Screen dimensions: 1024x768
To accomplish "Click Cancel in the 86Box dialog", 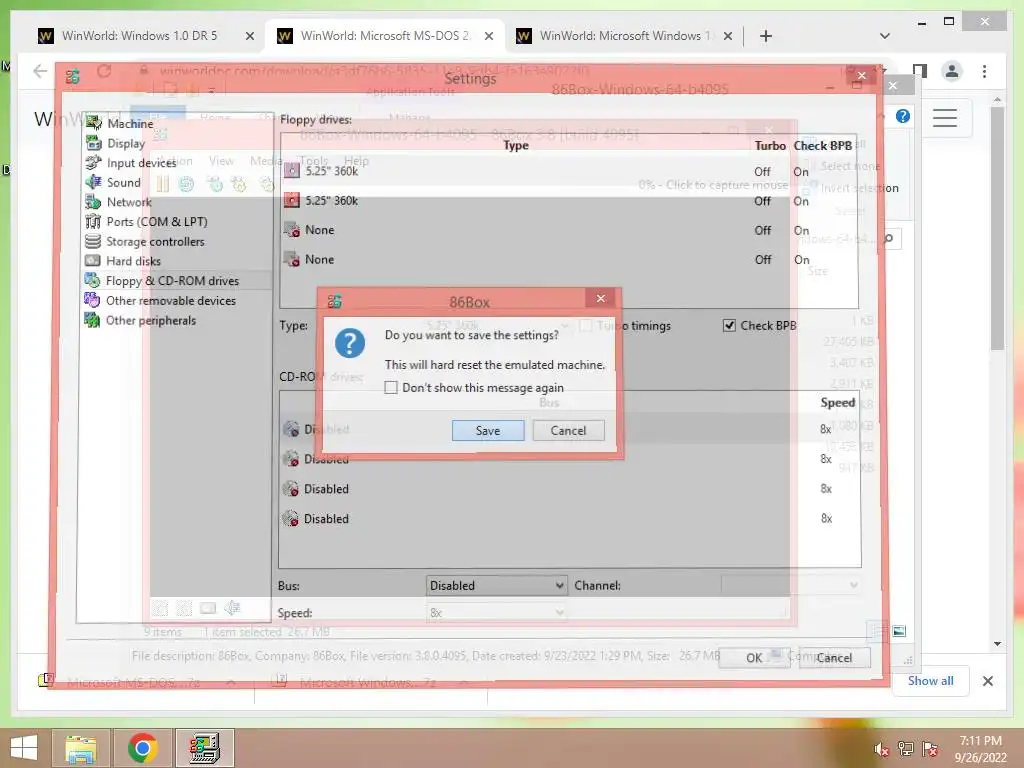I will click(x=568, y=430).
